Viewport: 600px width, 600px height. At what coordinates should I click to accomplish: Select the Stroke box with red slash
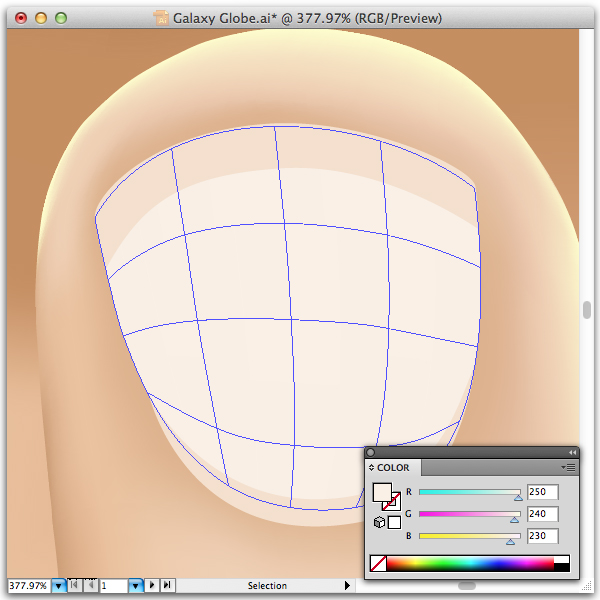point(395,505)
